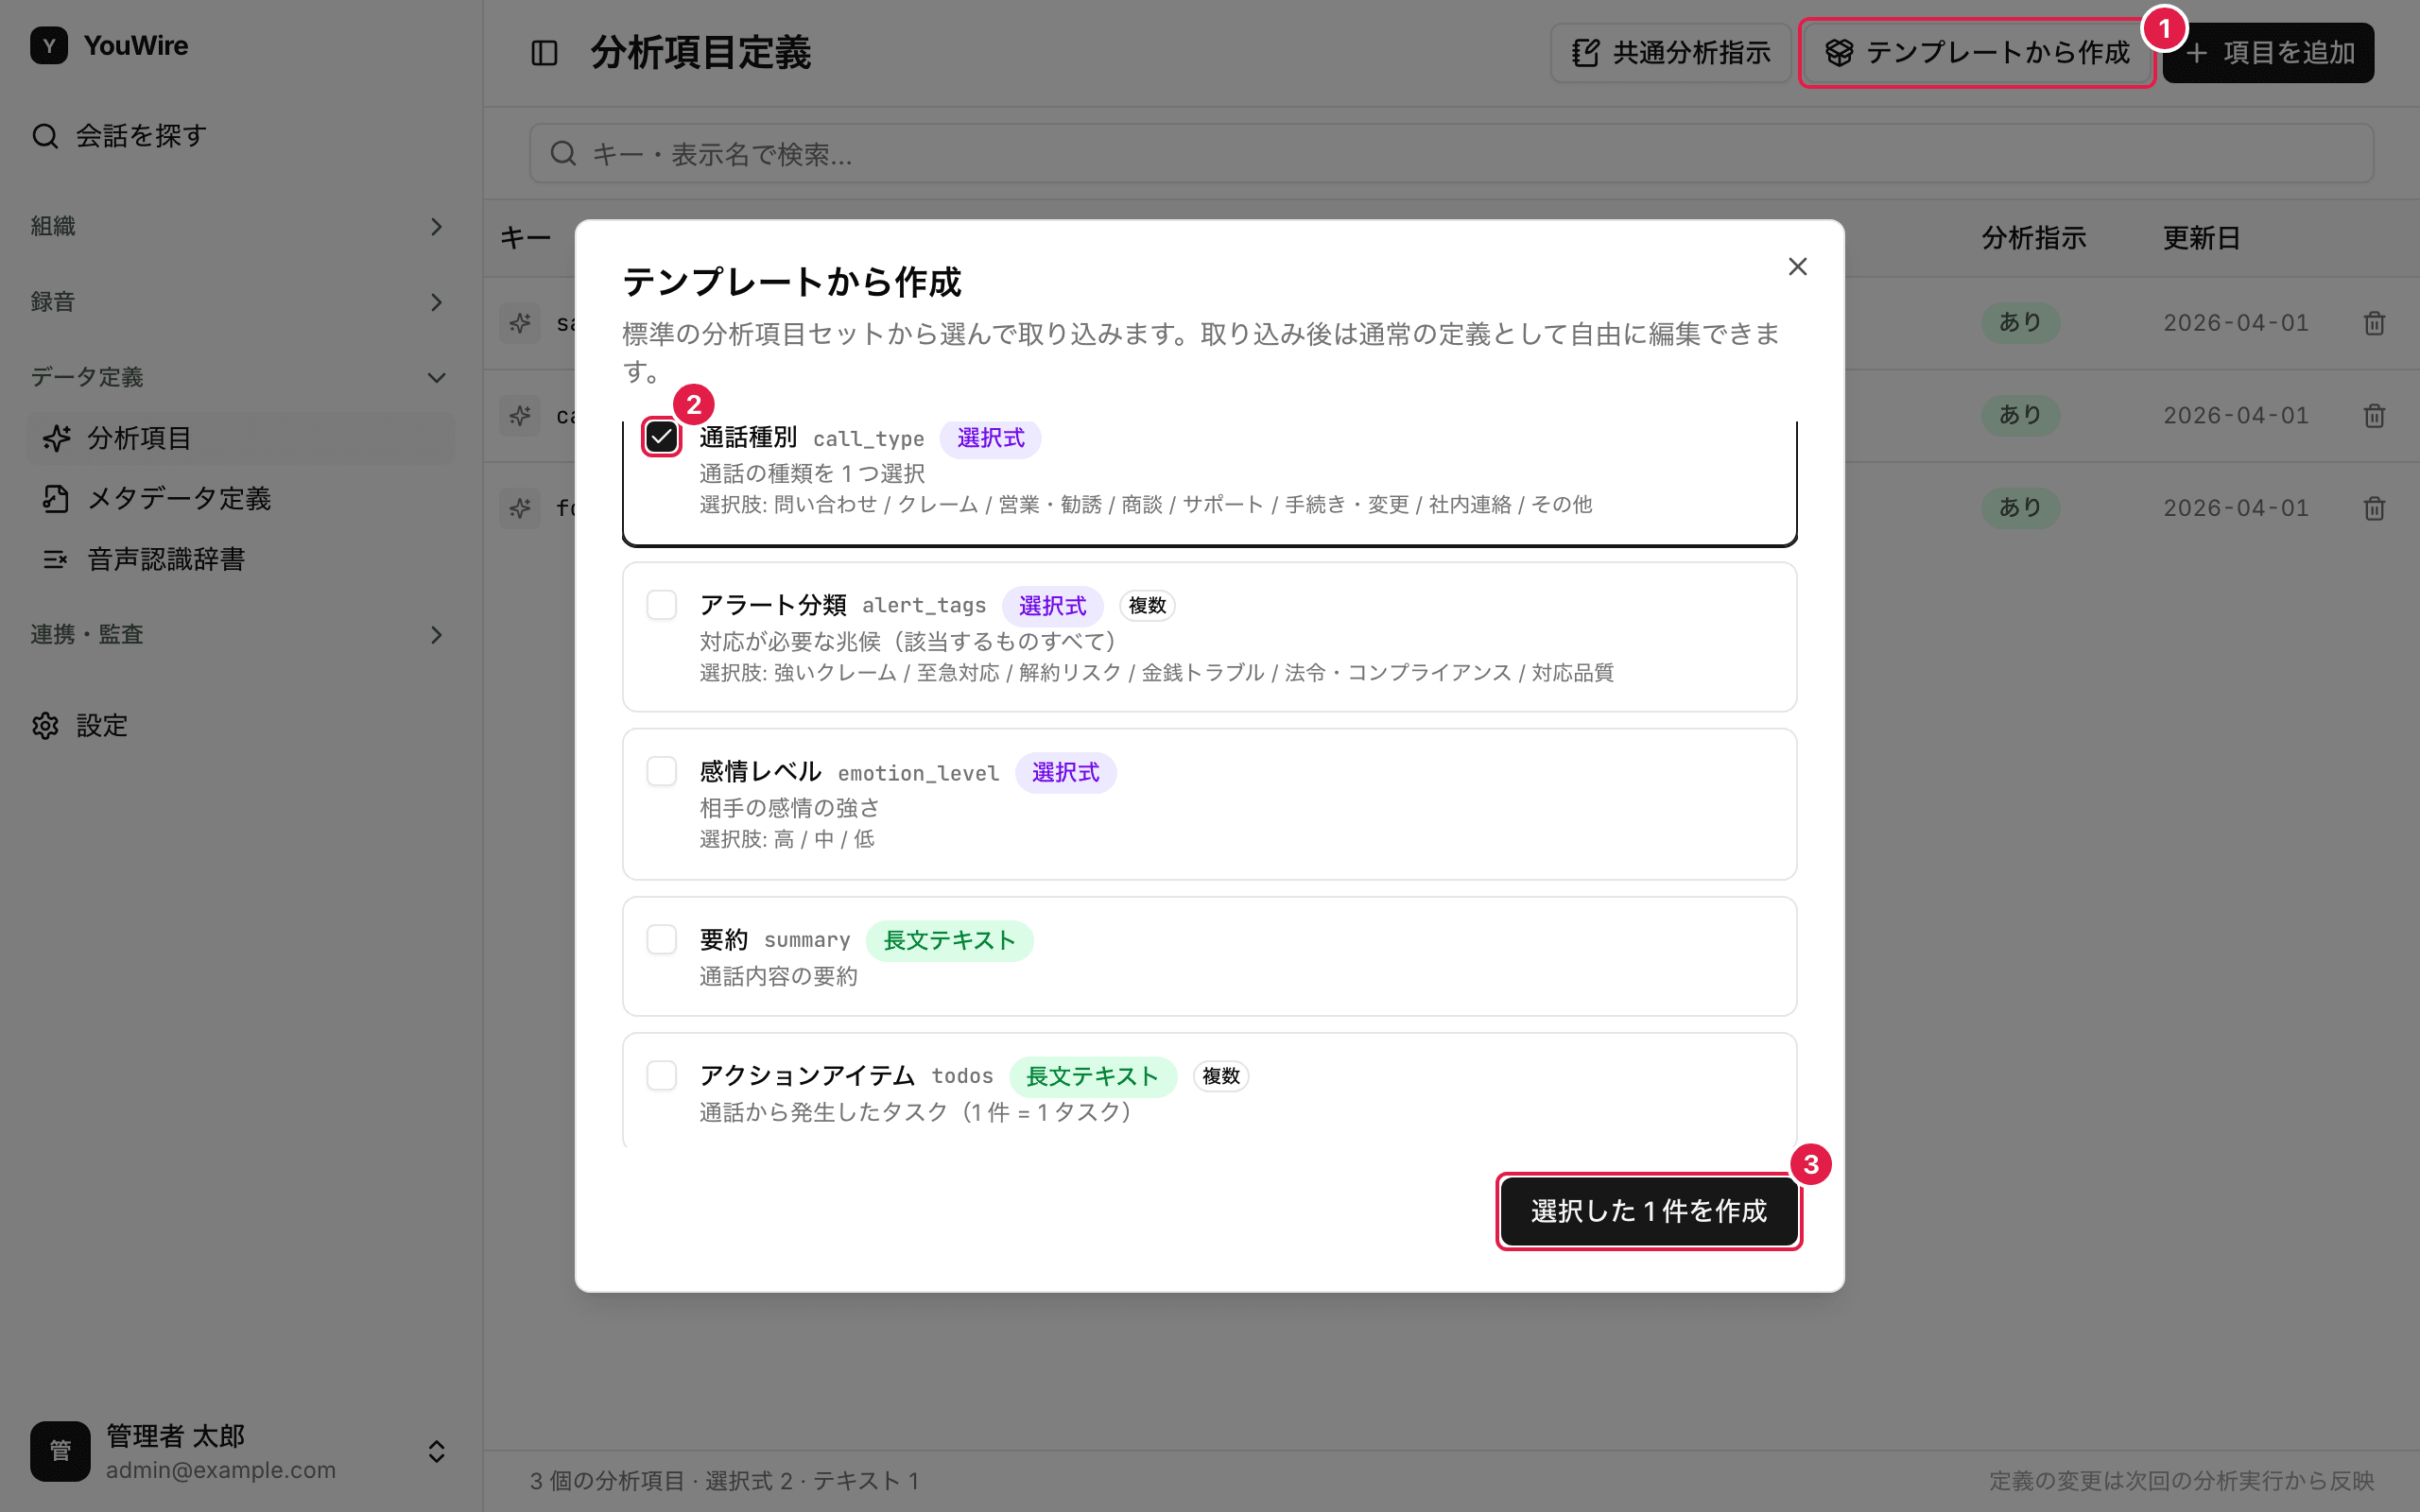
Task: Click magnifier icon in the key search box
Action: coord(563,154)
